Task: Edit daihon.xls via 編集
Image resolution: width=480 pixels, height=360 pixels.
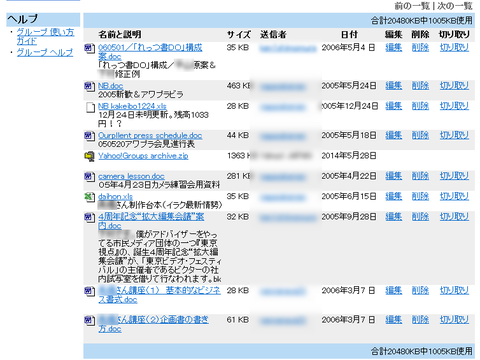Action: [x=393, y=196]
